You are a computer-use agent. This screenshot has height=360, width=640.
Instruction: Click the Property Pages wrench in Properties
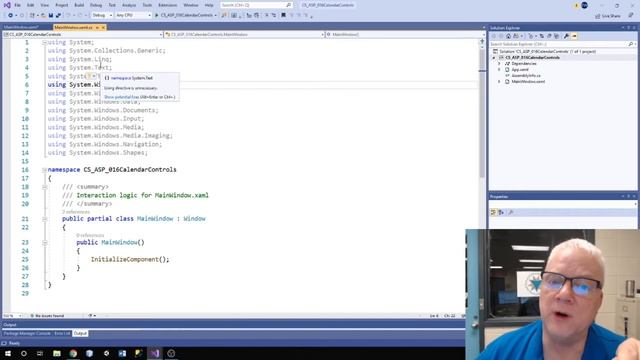[x=511, y=212]
